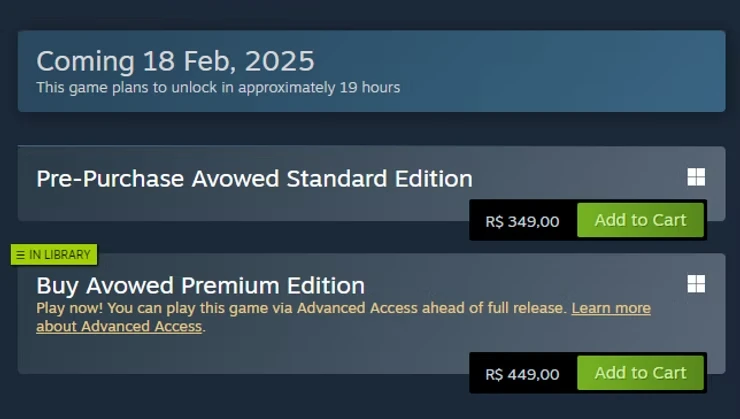Viewport: 740px width, 419px height.
Task: Add Avowed Premium Edition to cart
Action: pos(640,373)
